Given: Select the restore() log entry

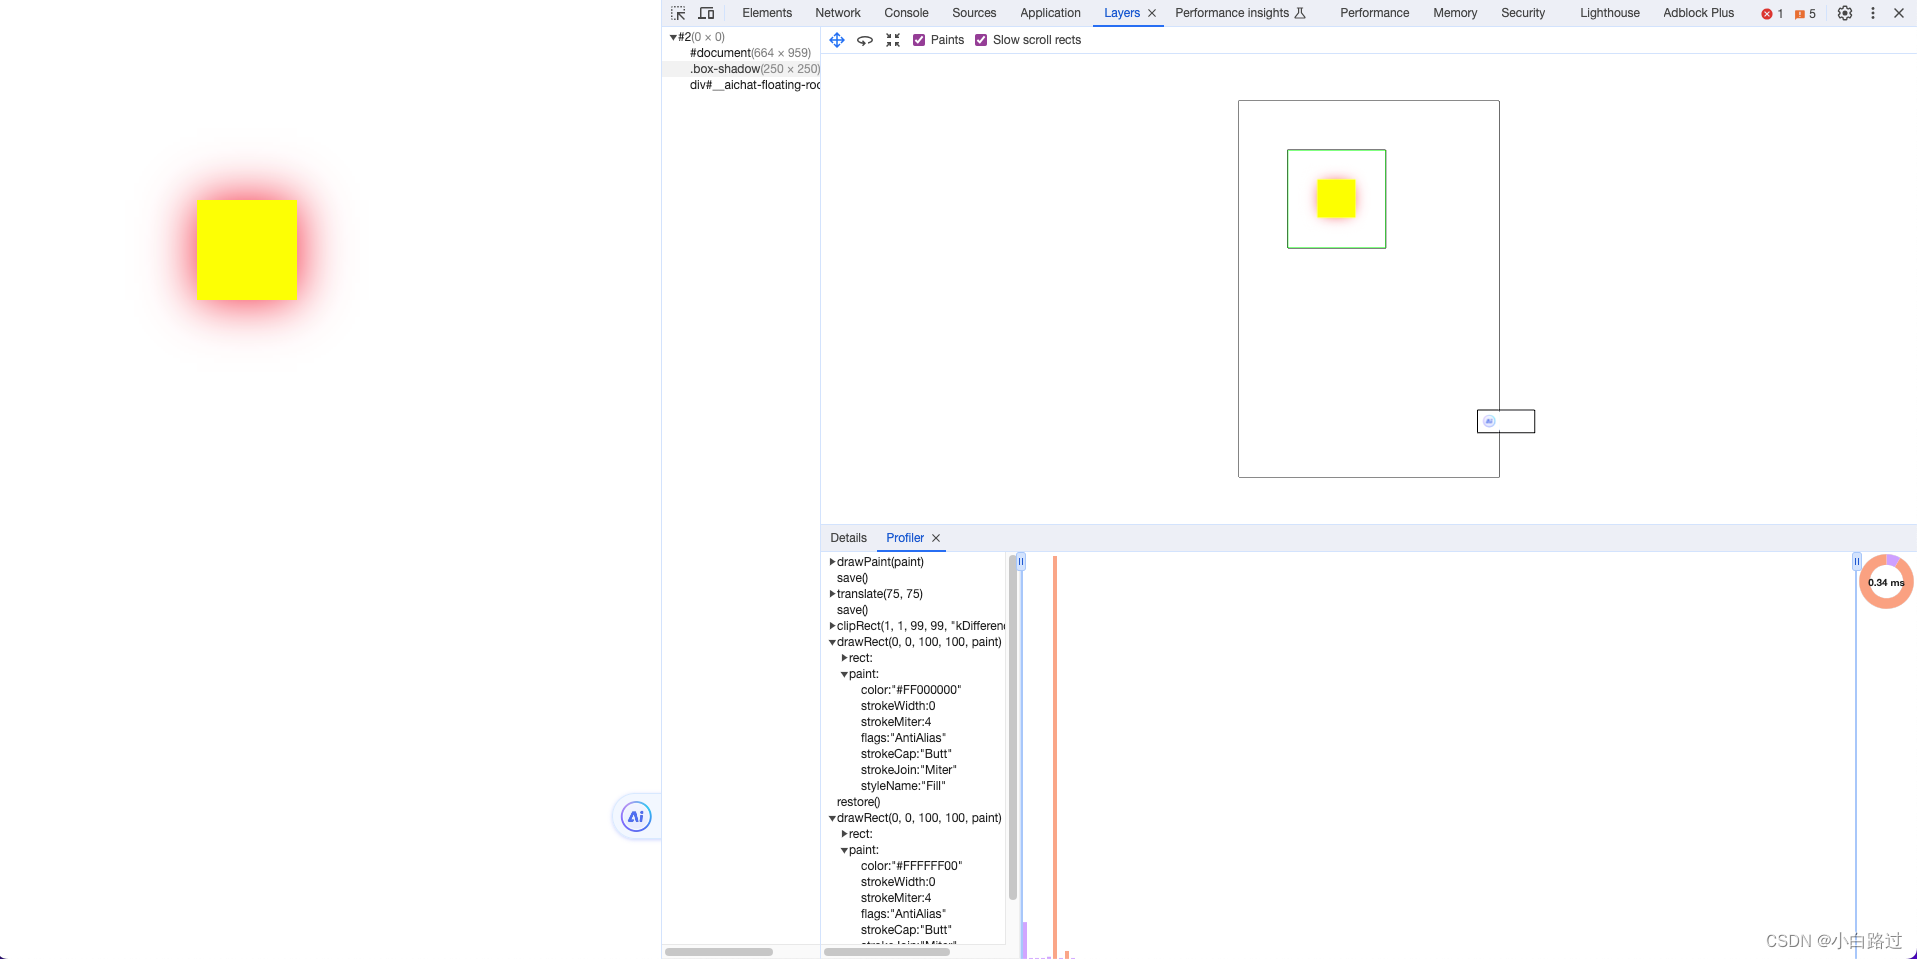Looking at the screenshot, I should 858,802.
